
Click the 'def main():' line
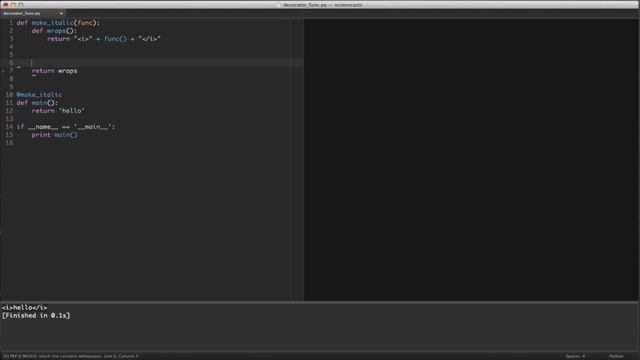(x=37, y=103)
